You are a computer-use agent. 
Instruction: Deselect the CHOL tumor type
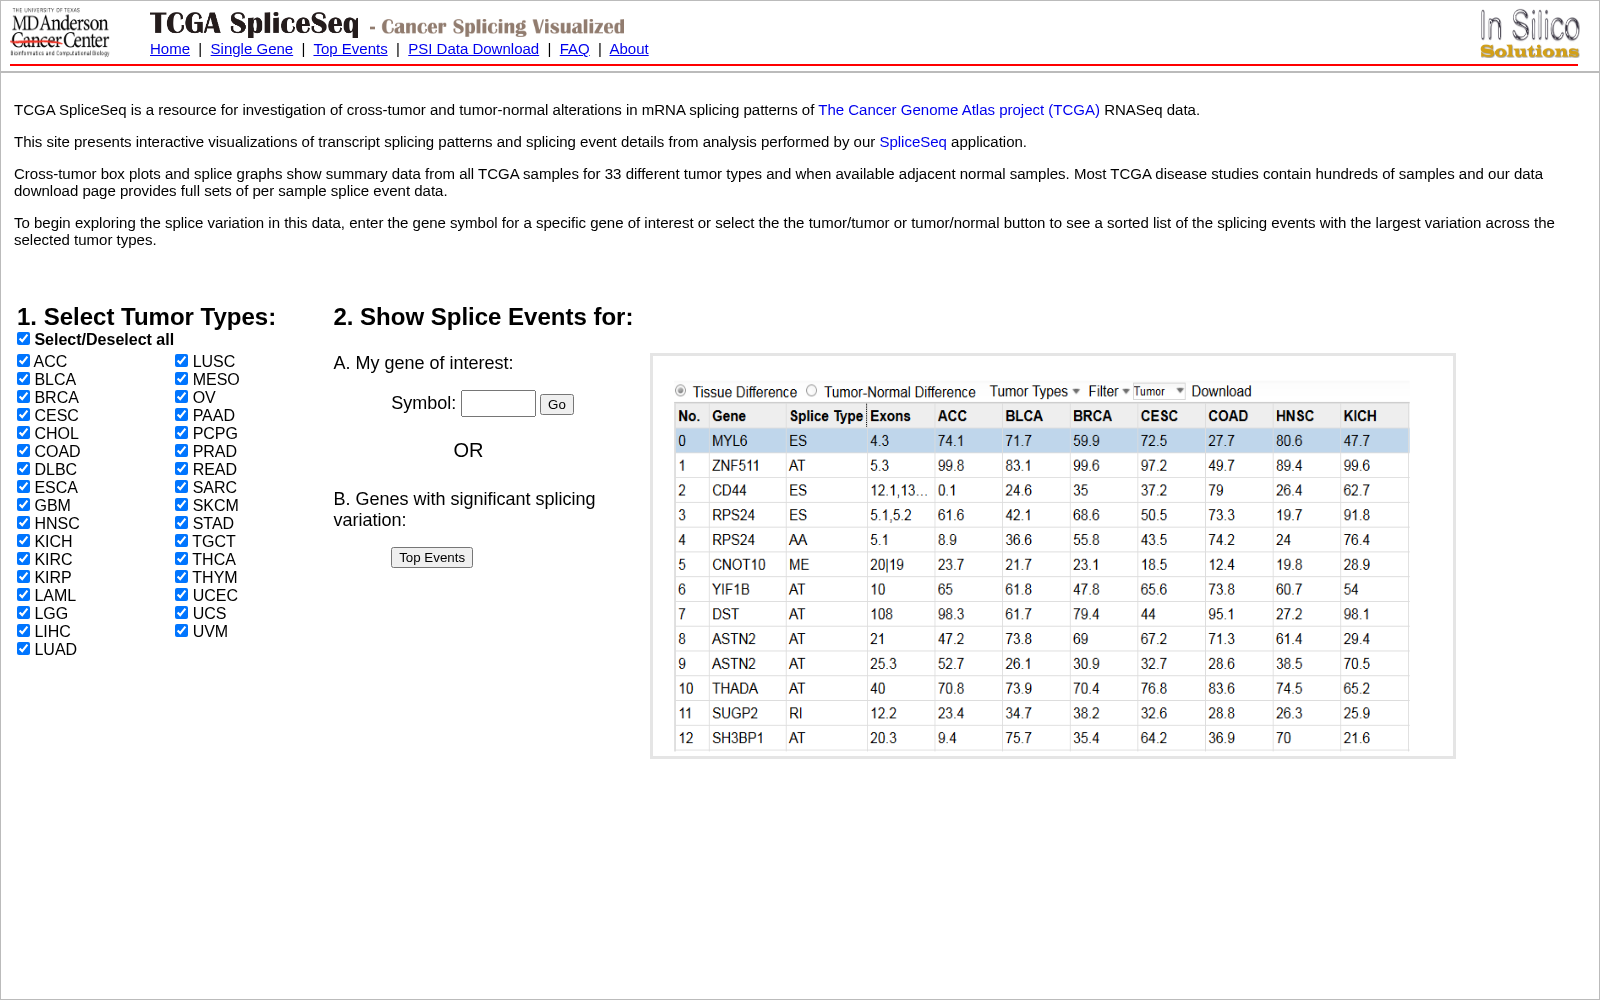(23, 433)
